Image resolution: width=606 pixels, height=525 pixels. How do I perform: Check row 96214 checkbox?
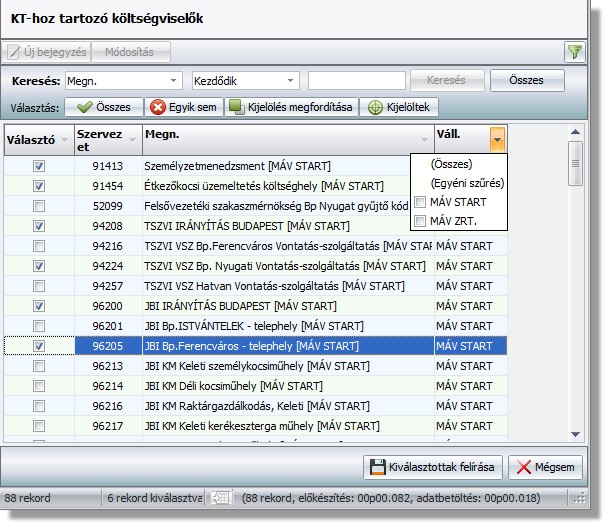pos(39,386)
